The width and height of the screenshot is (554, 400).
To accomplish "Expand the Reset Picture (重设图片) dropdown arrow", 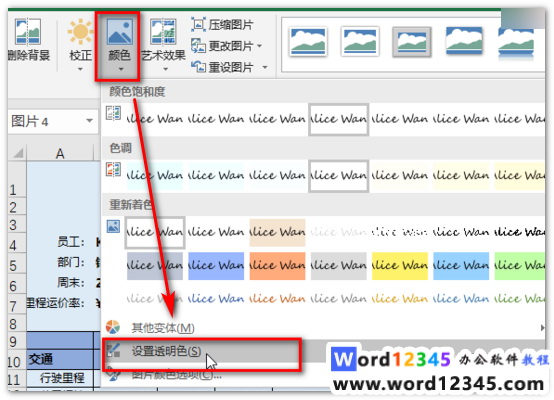I will (265, 67).
